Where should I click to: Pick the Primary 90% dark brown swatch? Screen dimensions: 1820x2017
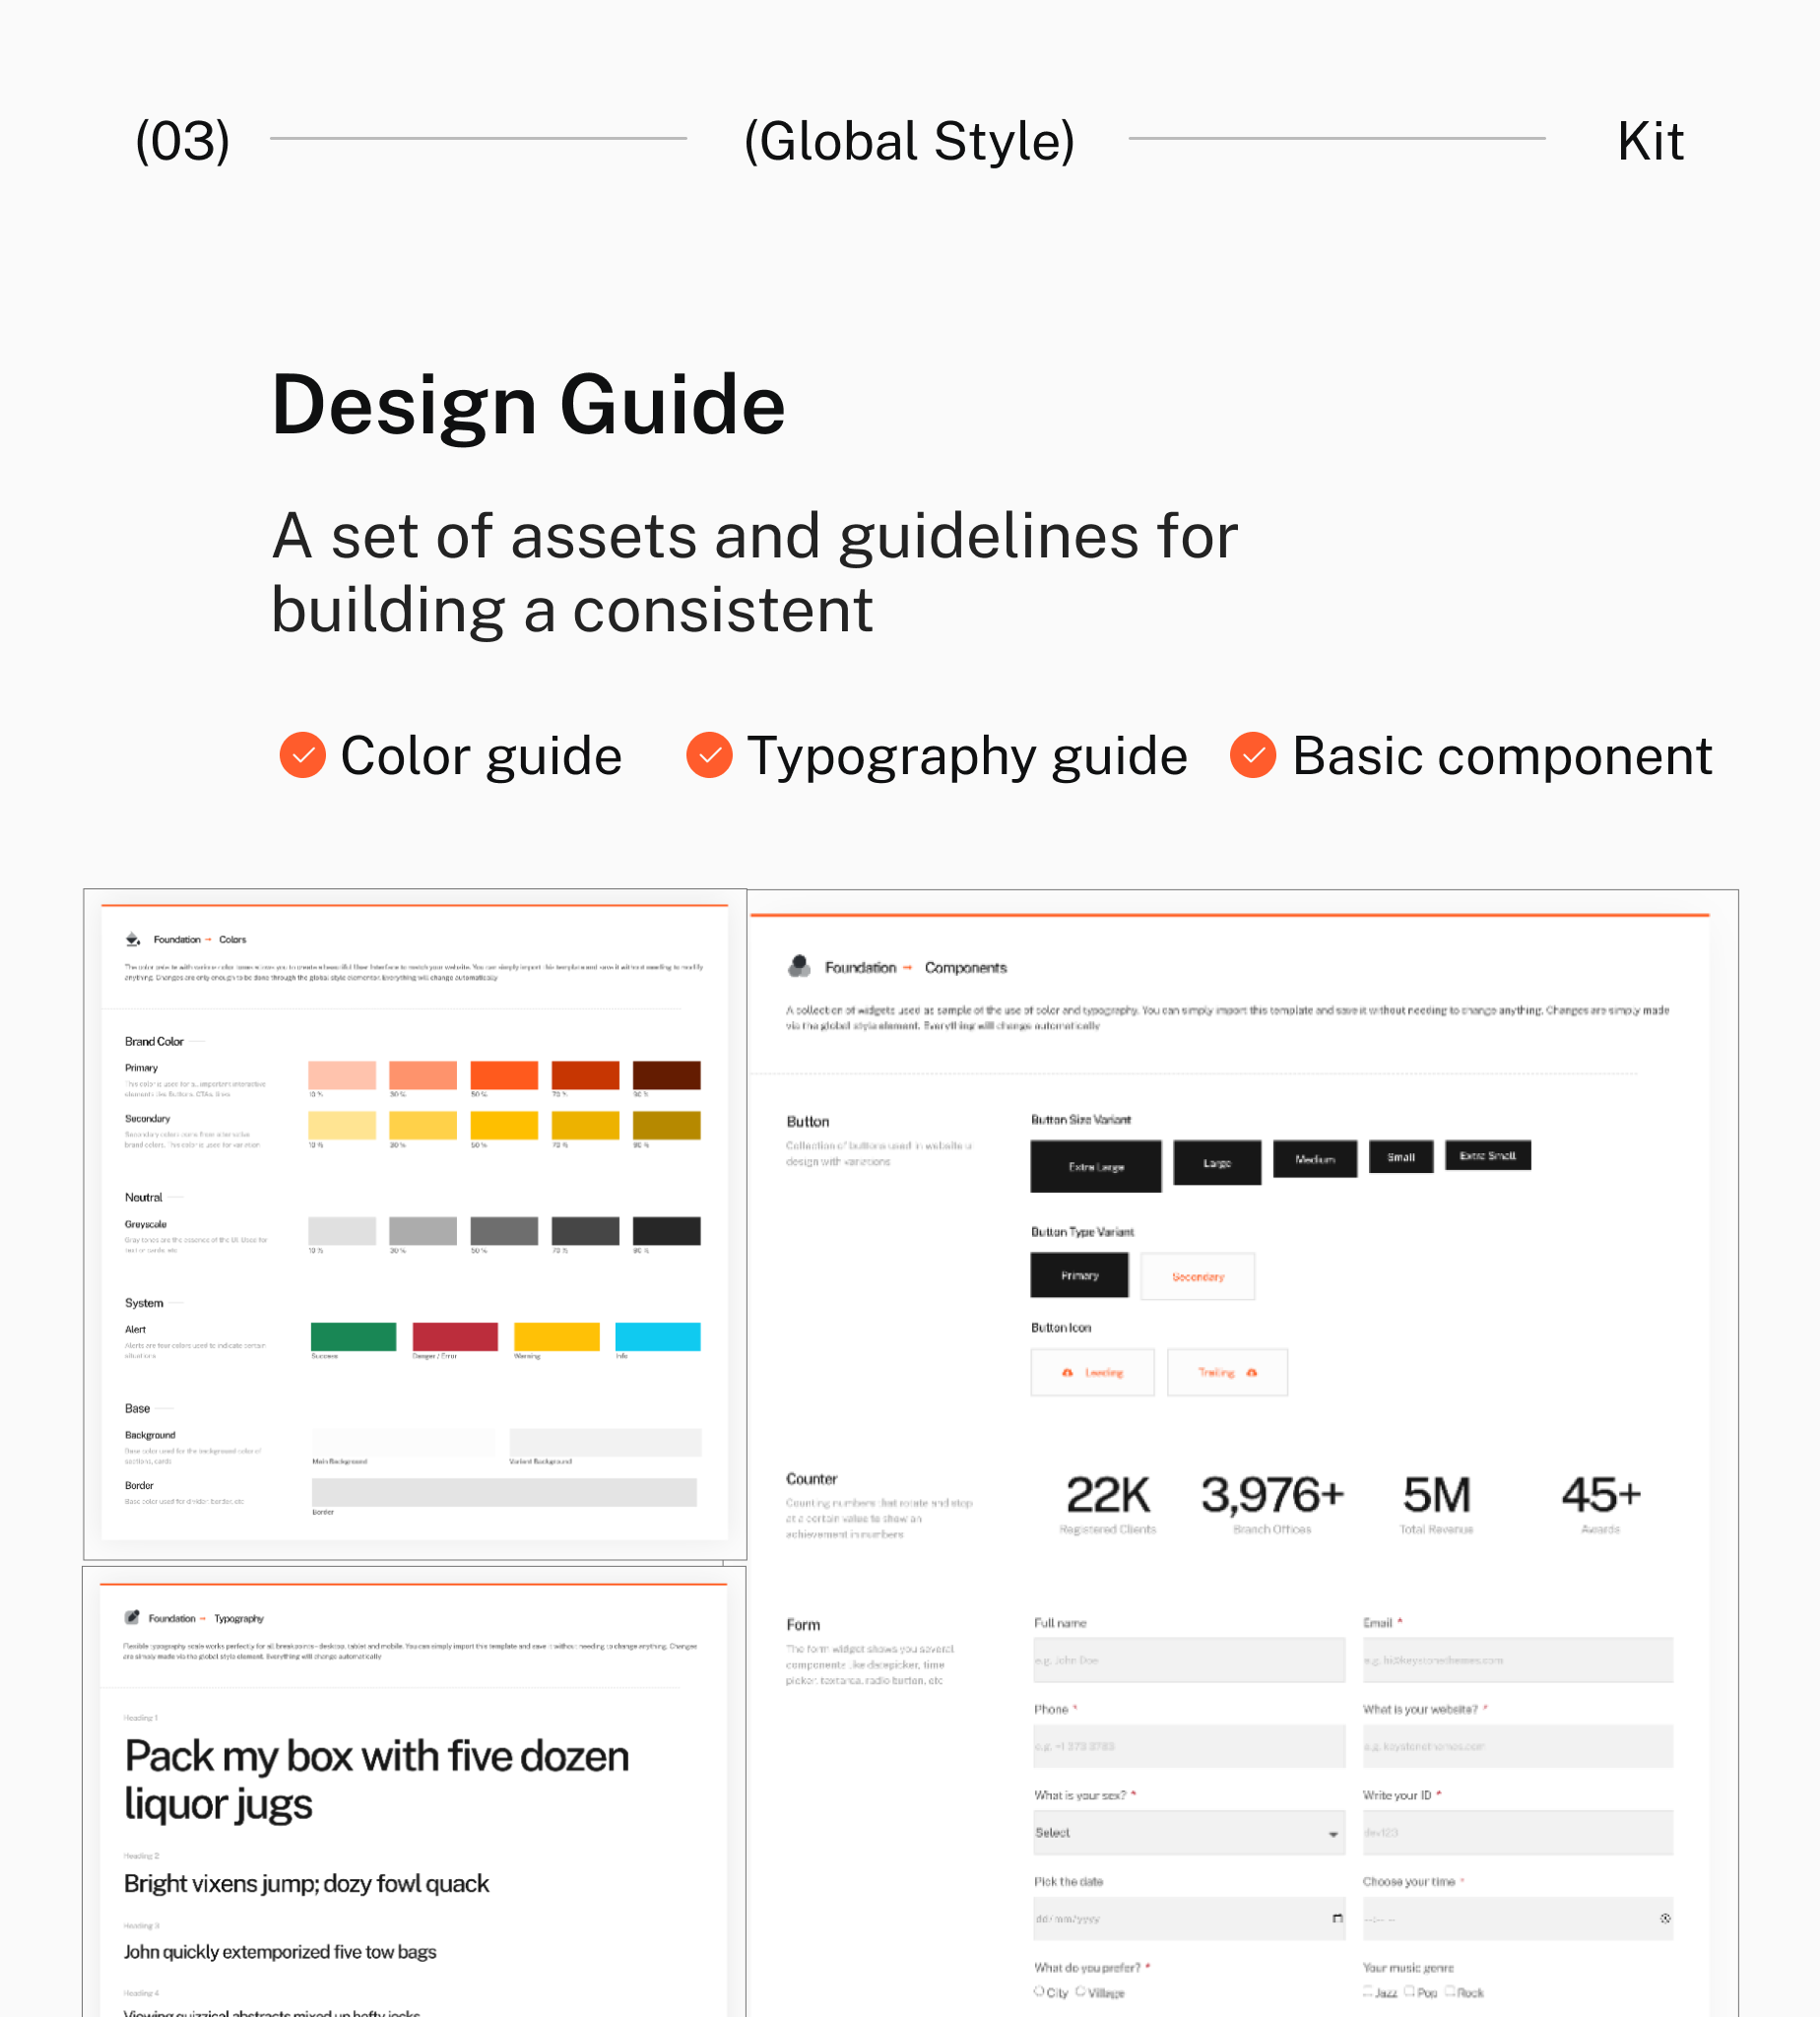click(667, 1075)
